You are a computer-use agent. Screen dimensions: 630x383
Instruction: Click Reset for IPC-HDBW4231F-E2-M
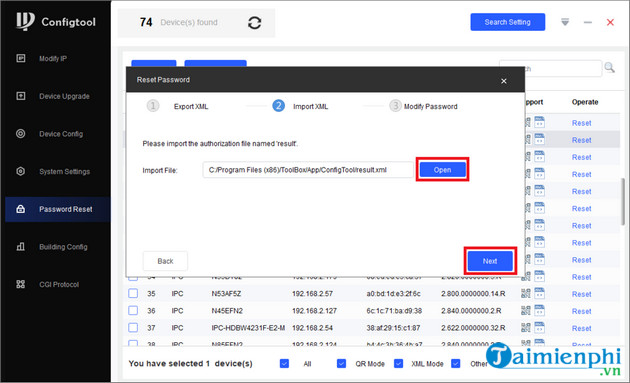(581, 328)
